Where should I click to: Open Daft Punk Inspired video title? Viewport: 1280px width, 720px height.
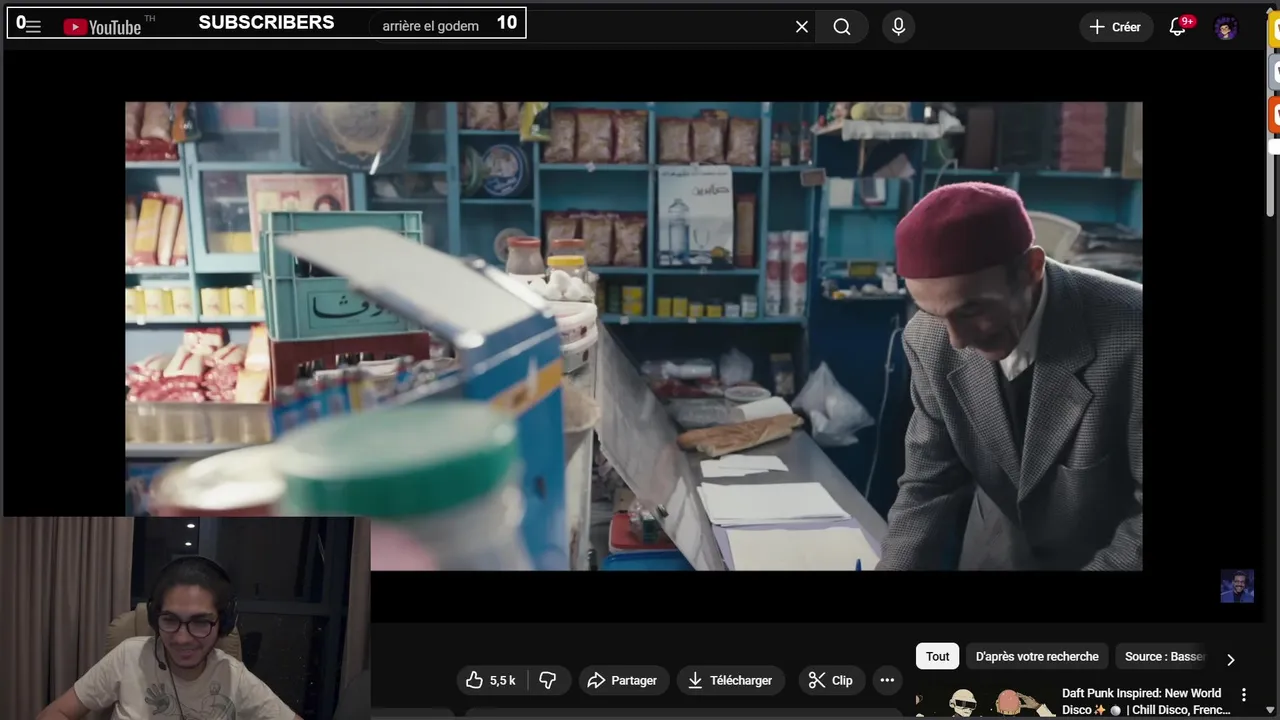point(1146,701)
